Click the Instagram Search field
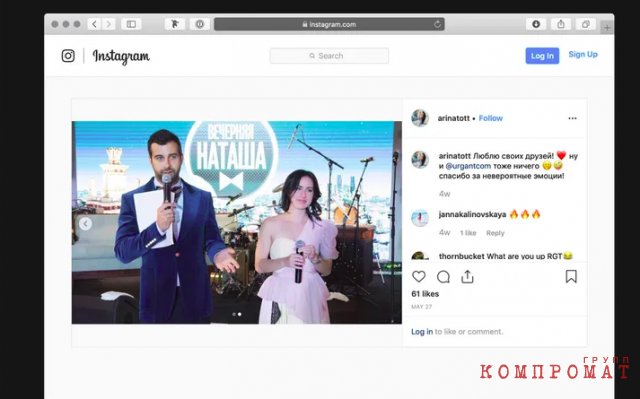The width and height of the screenshot is (640, 399). 329,56
